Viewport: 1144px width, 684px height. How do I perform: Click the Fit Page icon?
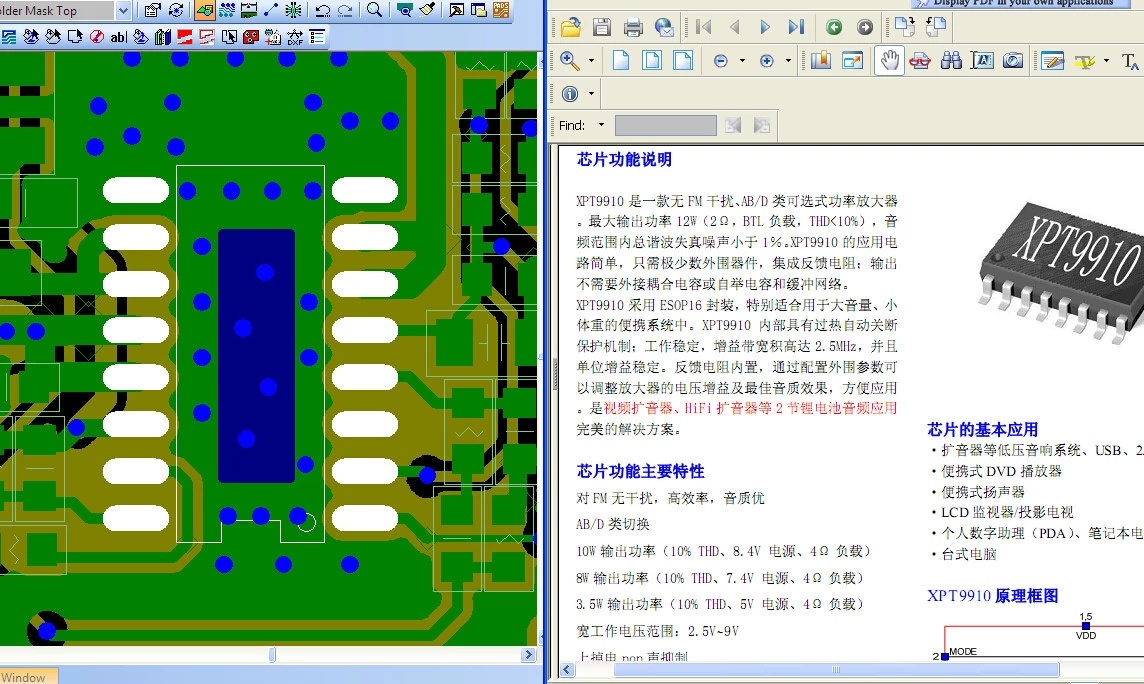tap(652, 61)
